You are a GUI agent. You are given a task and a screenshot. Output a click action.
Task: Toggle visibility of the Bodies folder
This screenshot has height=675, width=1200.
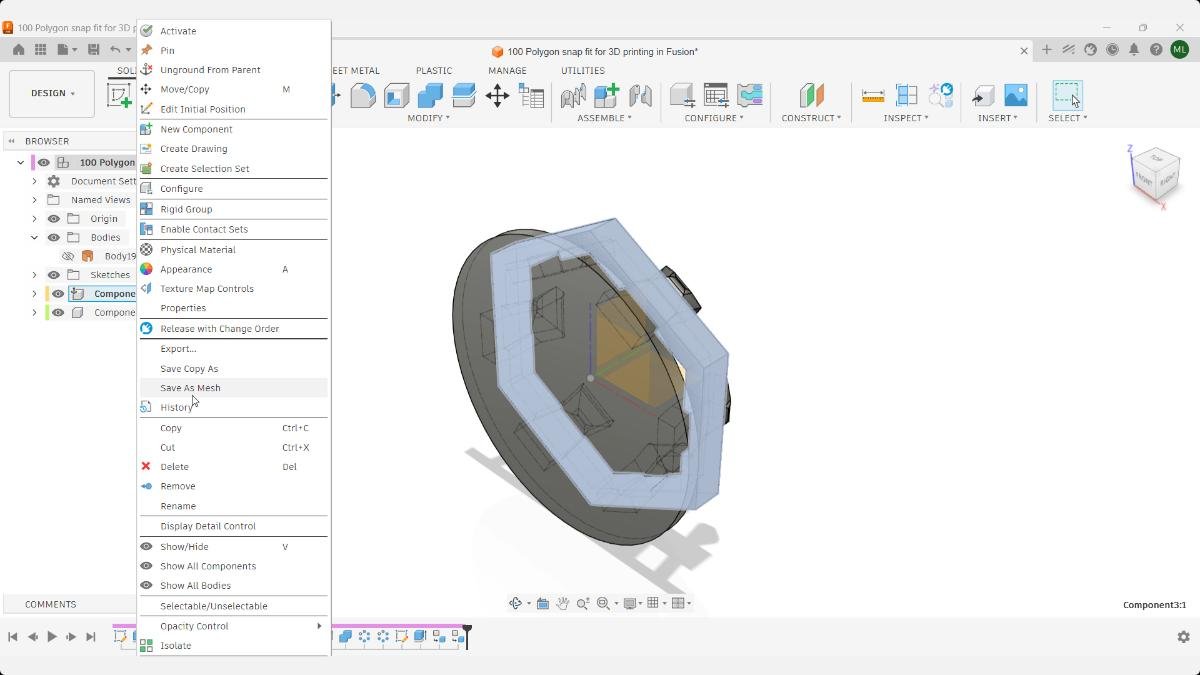click(54, 237)
